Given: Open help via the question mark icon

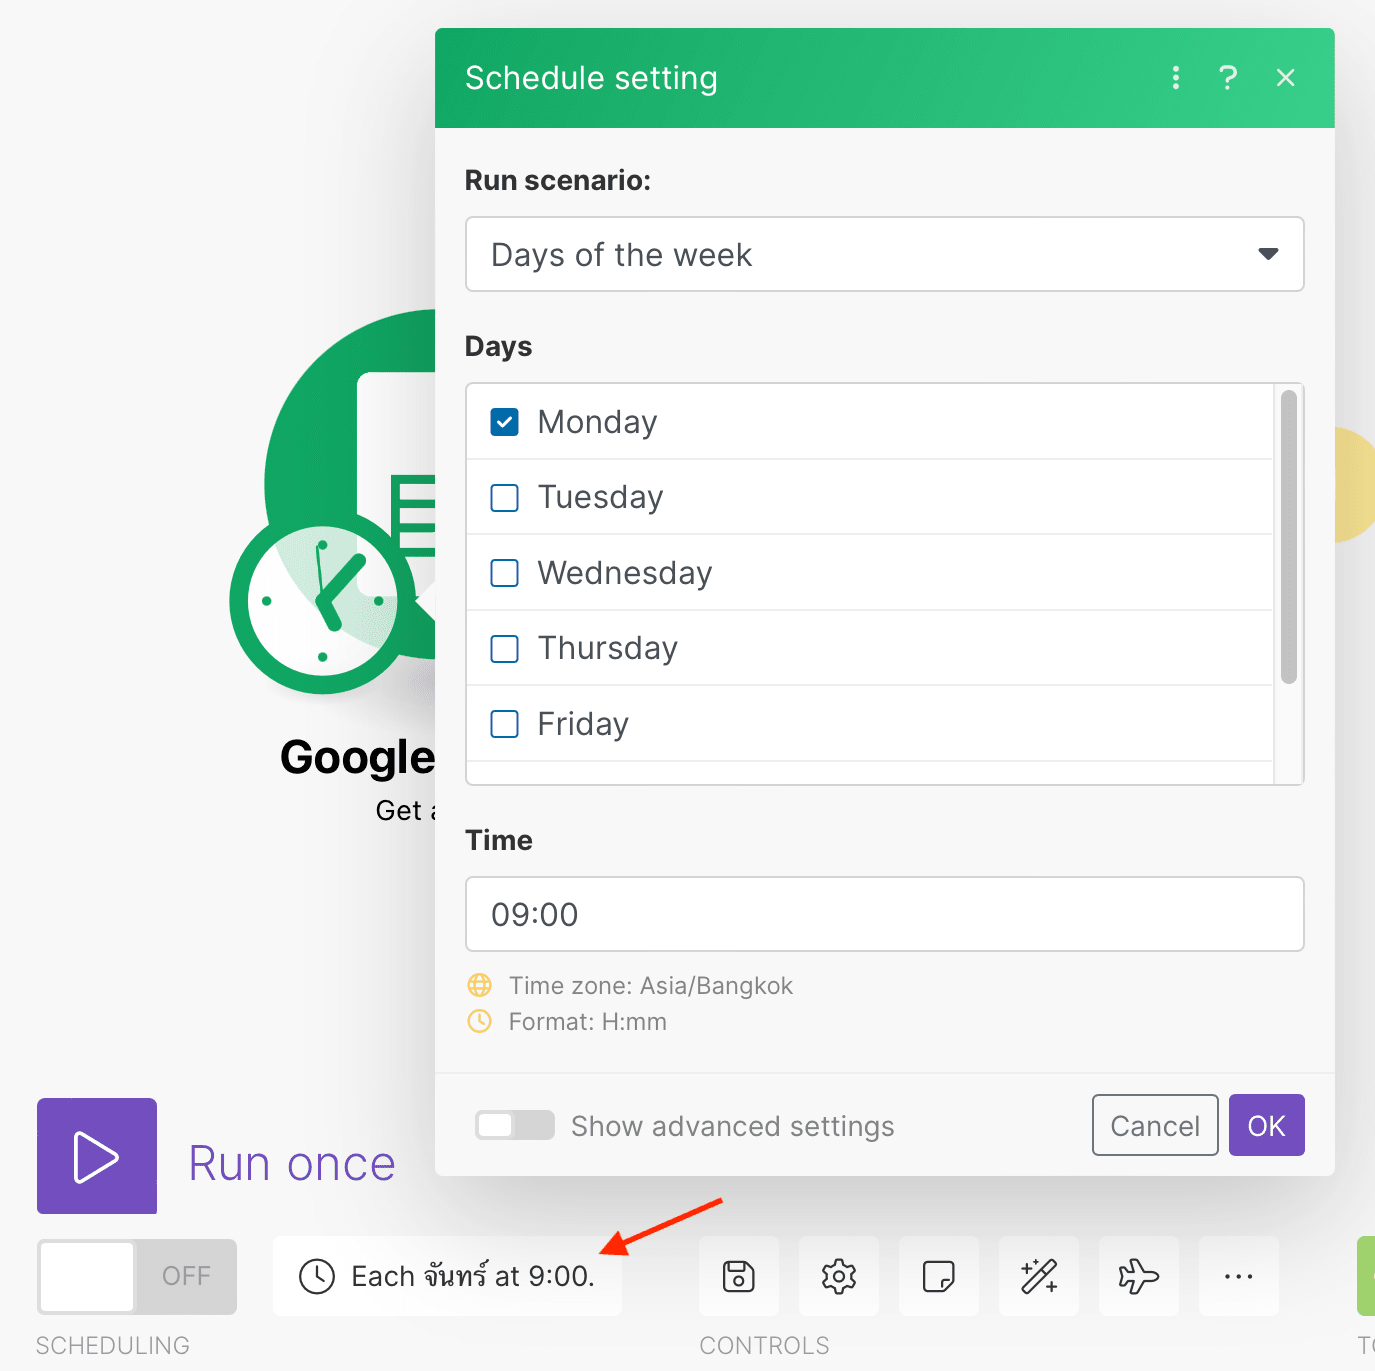Looking at the screenshot, I should (x=1228, y=77).
